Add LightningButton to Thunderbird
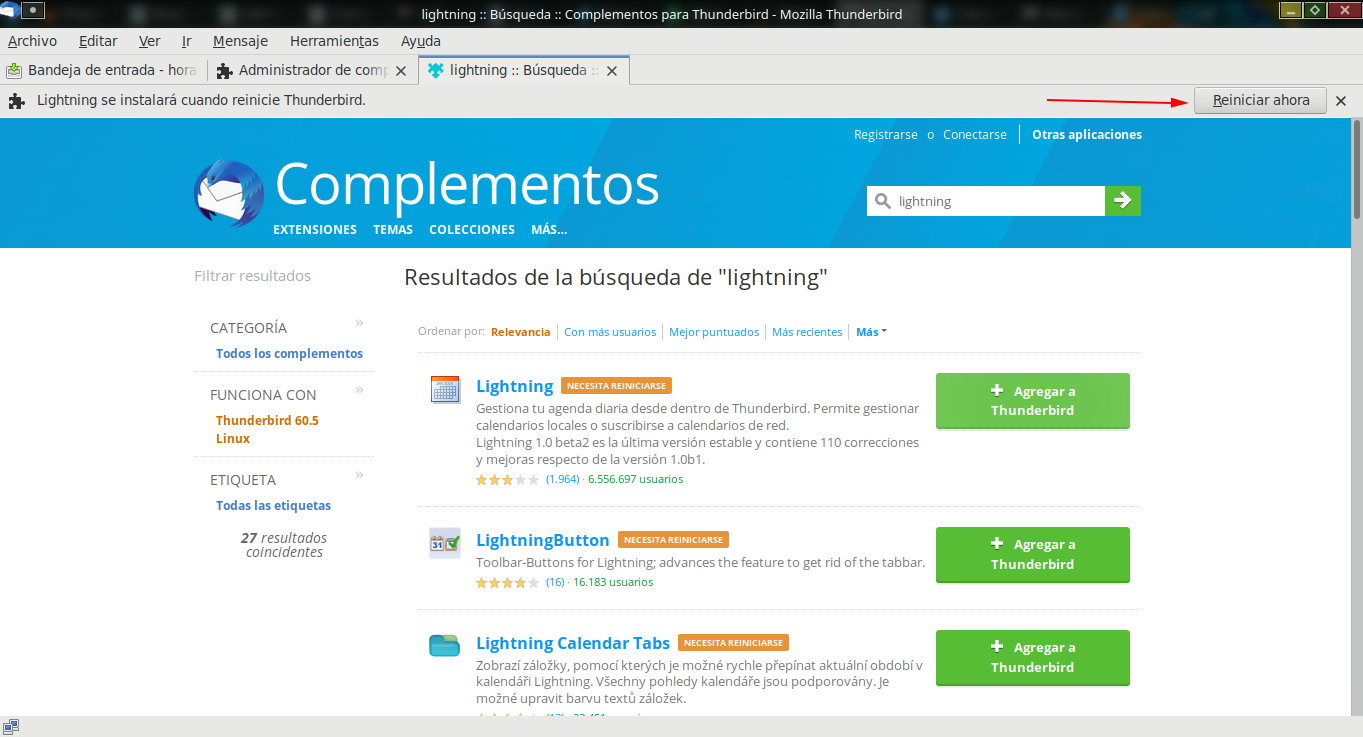1363x737 pixels. [x=1033, y=554]
